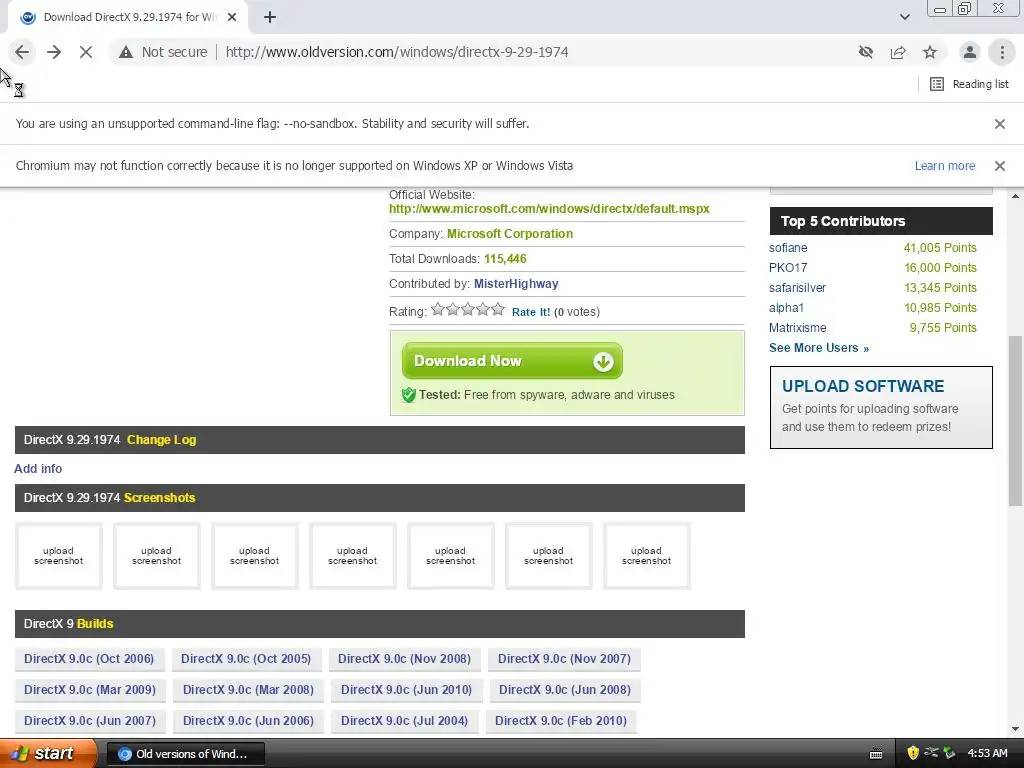Viewport: 1024px width, 768px height.
Task: Click the yellow security shield tray icon
Action: (913, 754)
